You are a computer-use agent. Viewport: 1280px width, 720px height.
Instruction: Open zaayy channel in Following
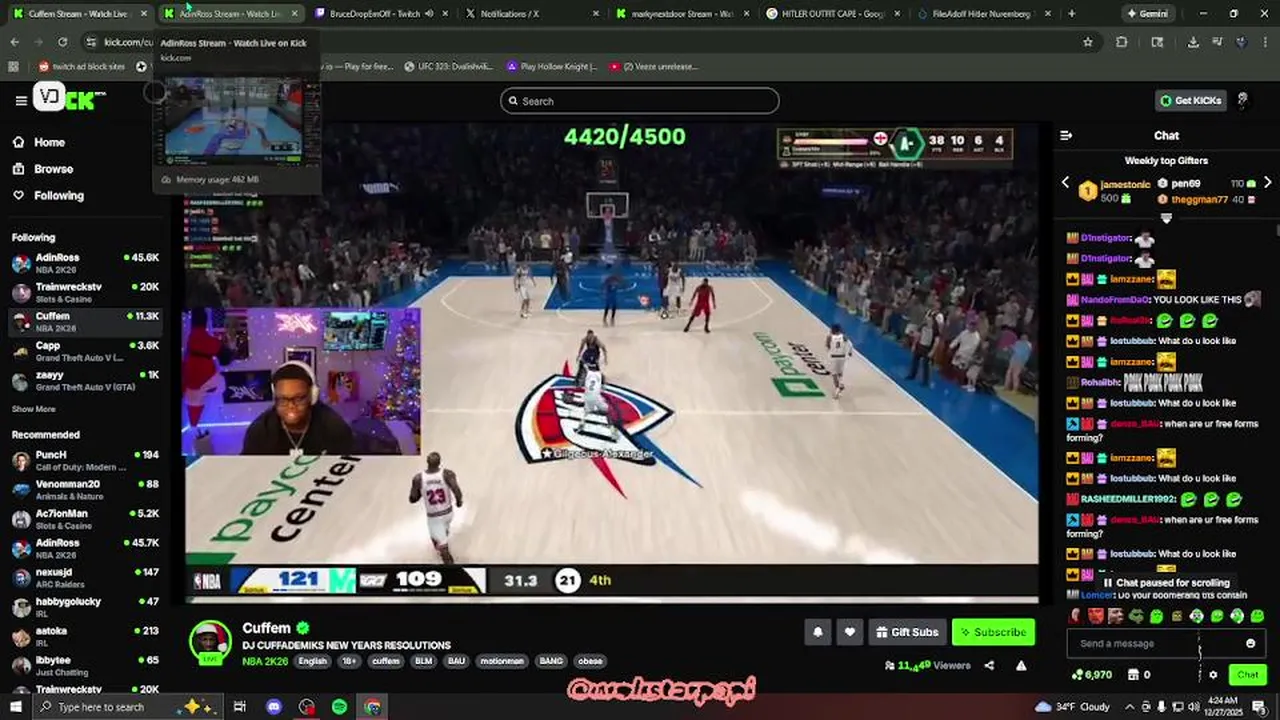86,380
